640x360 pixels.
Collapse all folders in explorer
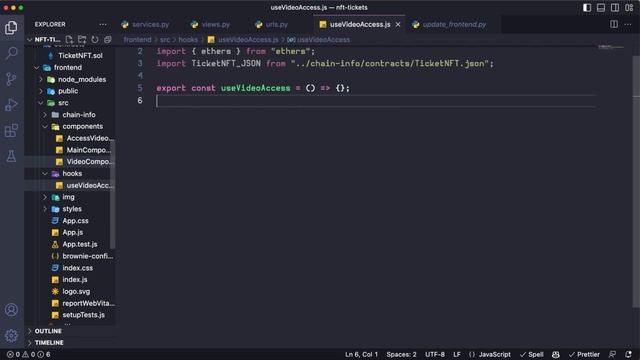[x=107, y=40]
